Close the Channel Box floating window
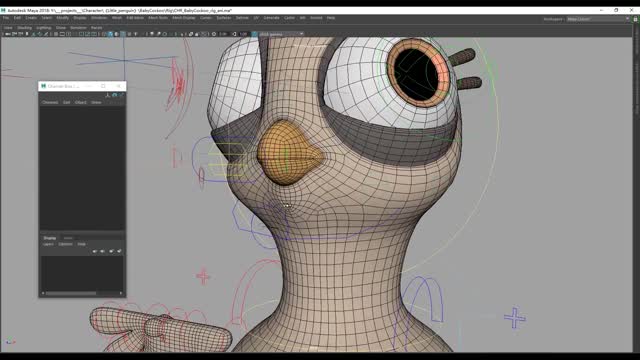This screenshot has width=640, height=360. 118,86
